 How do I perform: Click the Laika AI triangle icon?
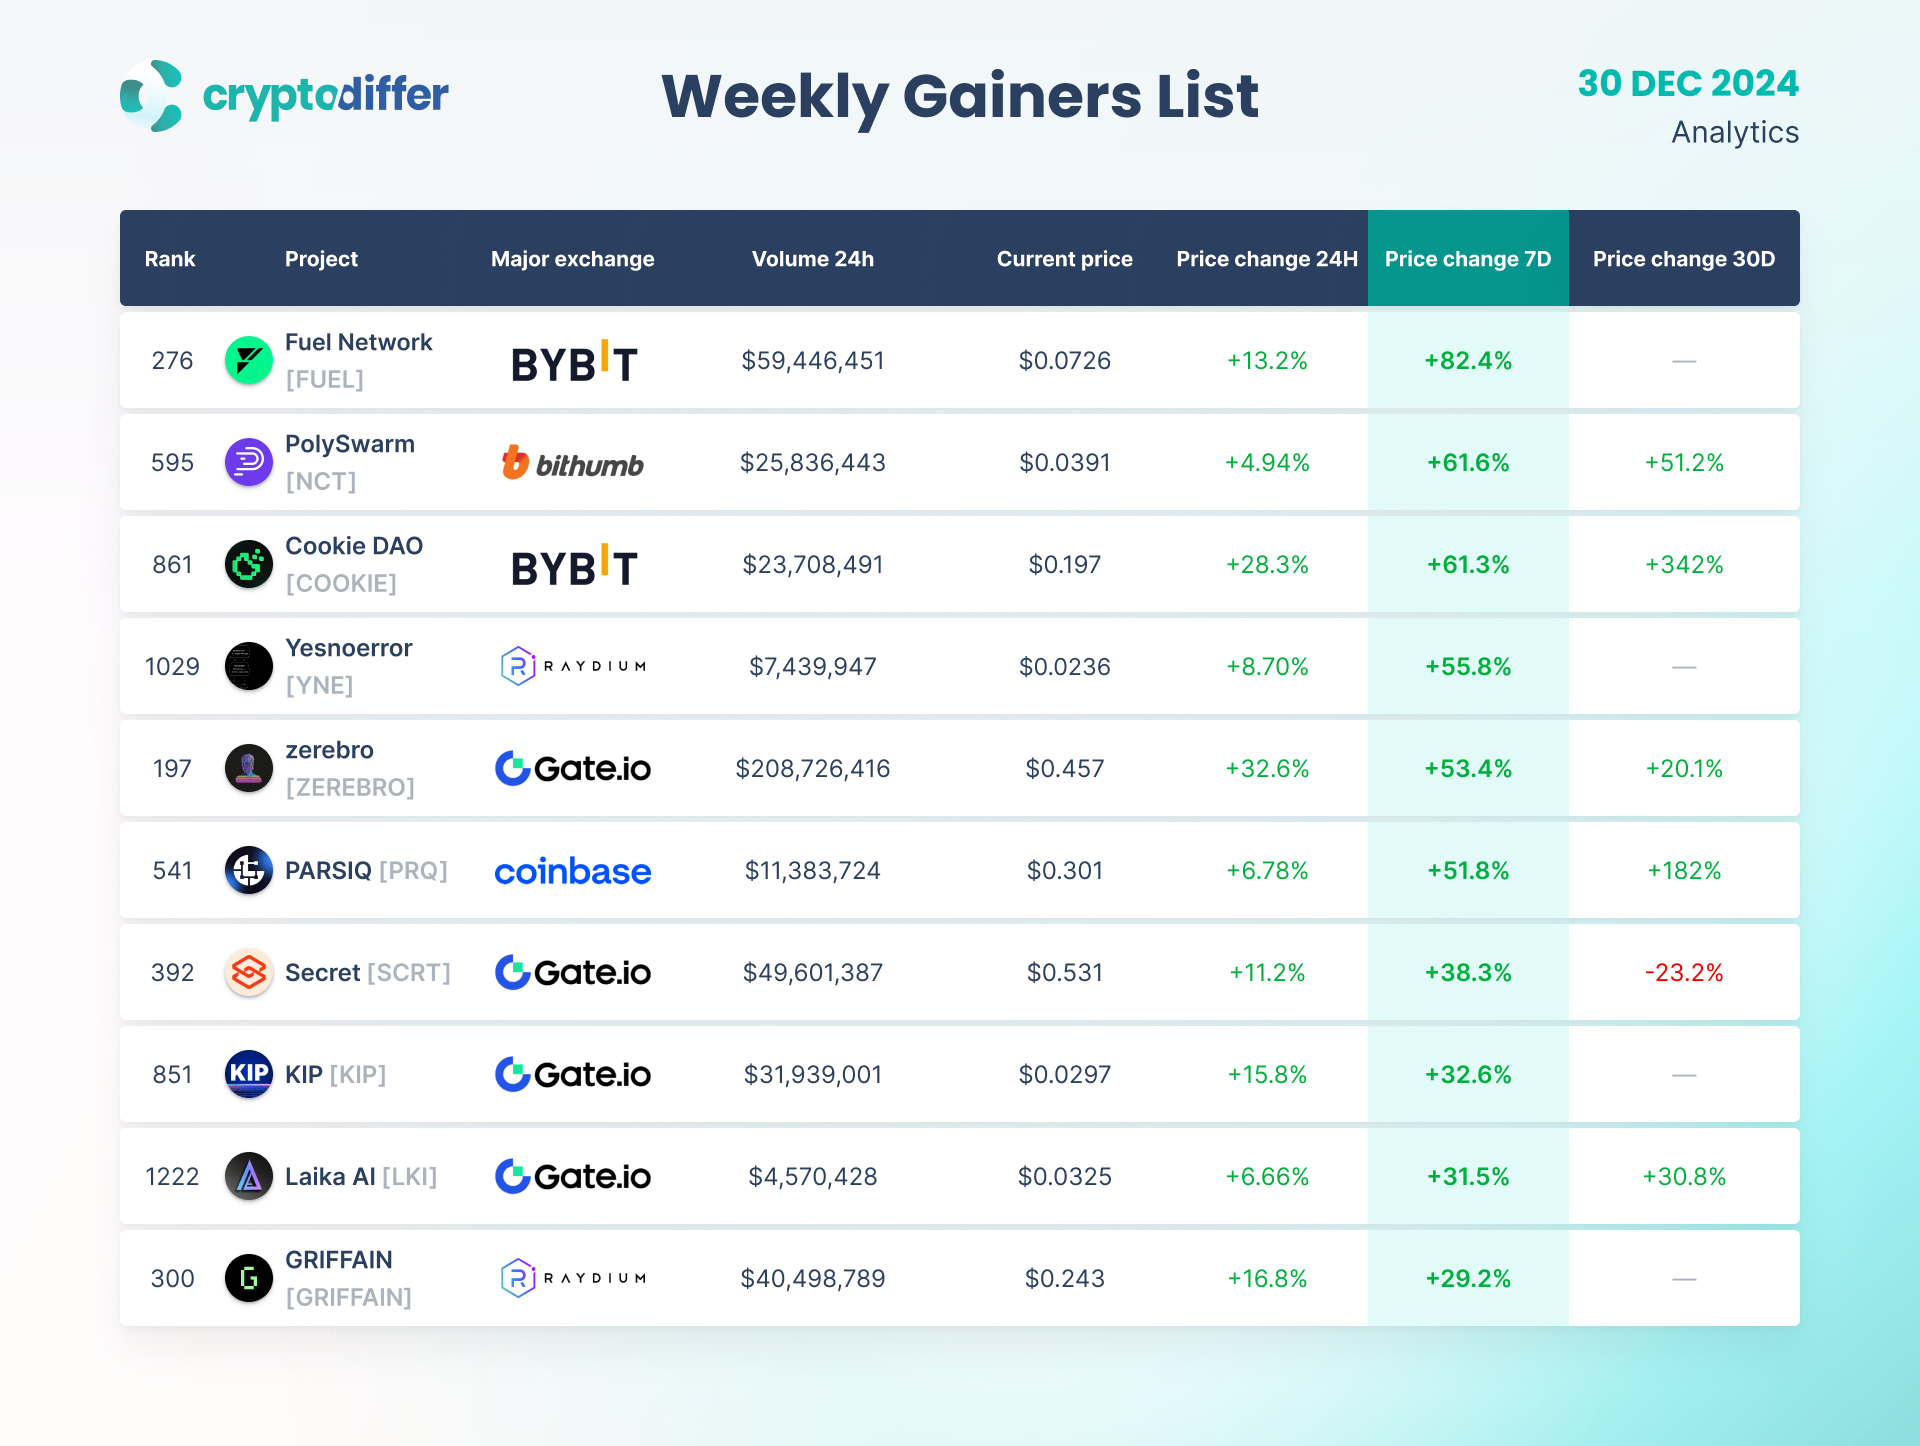(x=249, y=1176)
